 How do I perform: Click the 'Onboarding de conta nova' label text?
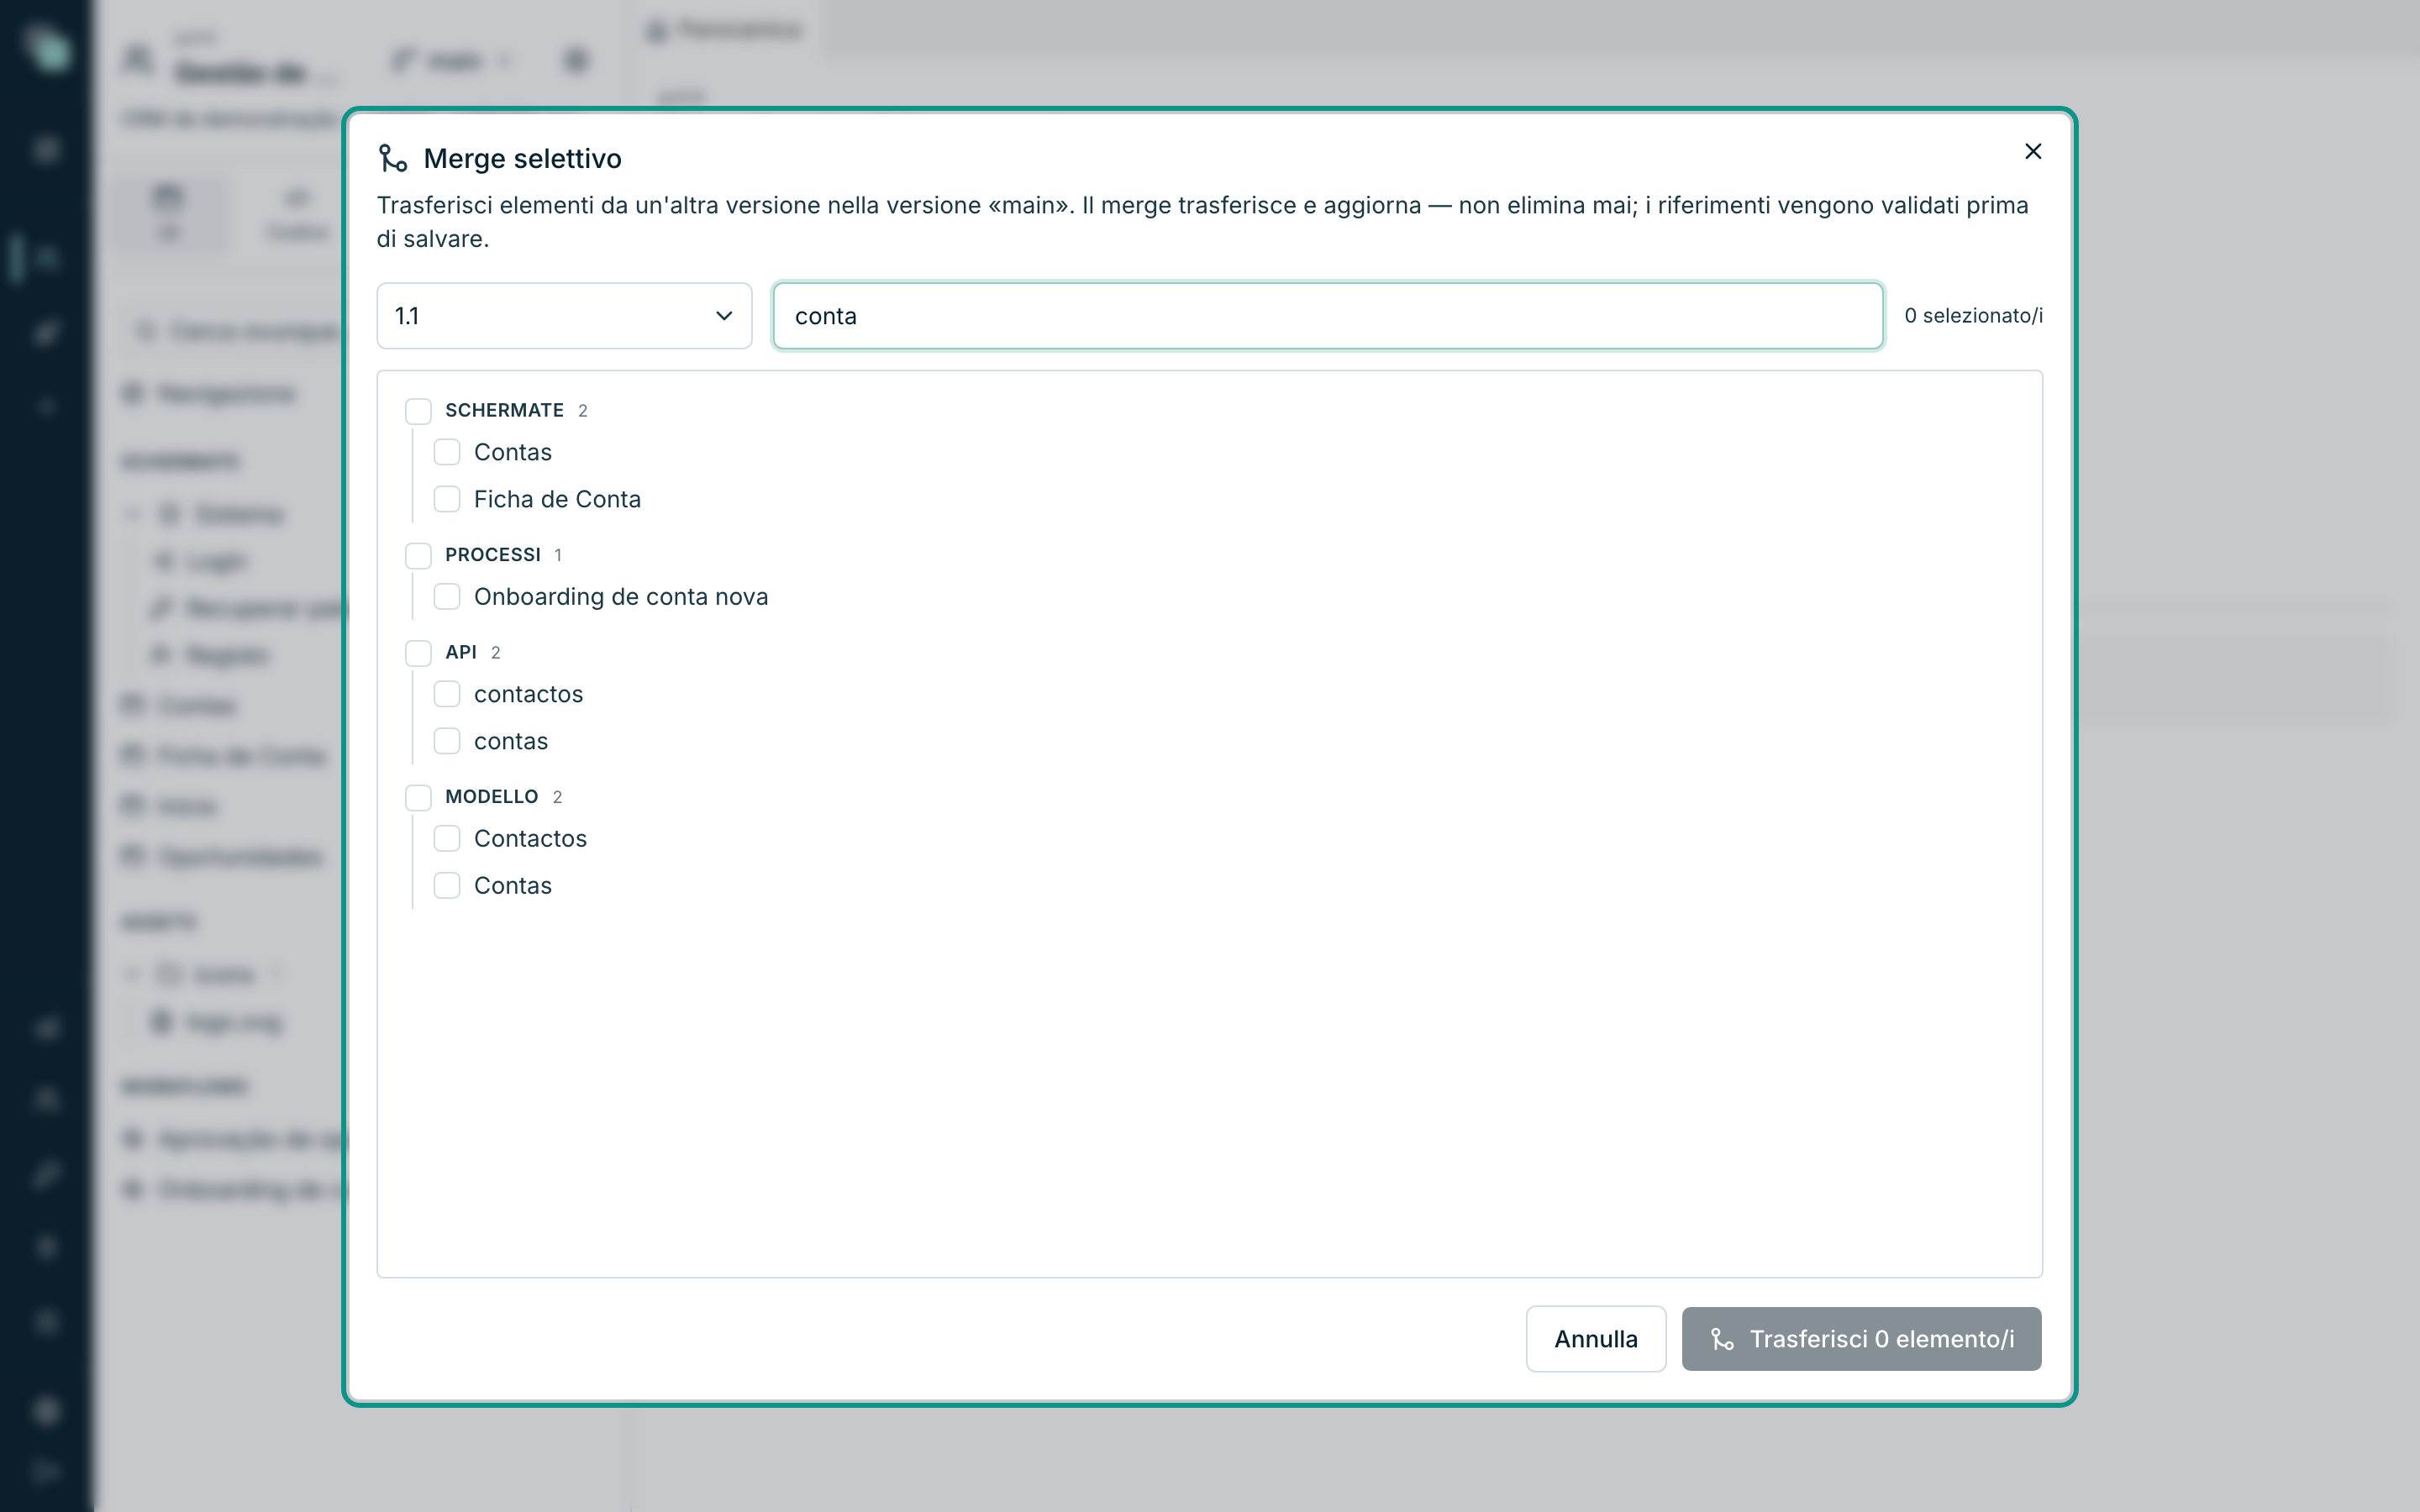click(621, 597)
